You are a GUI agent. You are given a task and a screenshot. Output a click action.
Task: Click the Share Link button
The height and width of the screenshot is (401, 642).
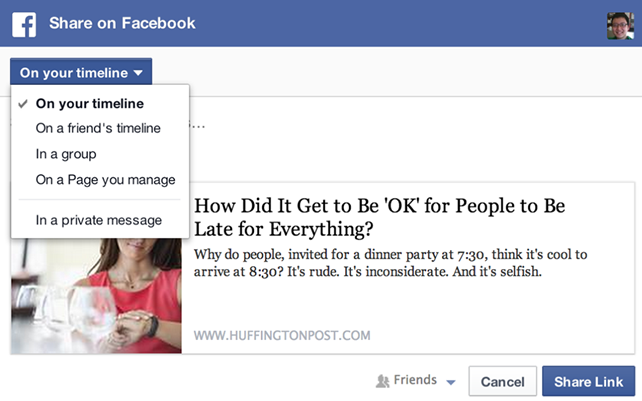click(x=588, y=382)
